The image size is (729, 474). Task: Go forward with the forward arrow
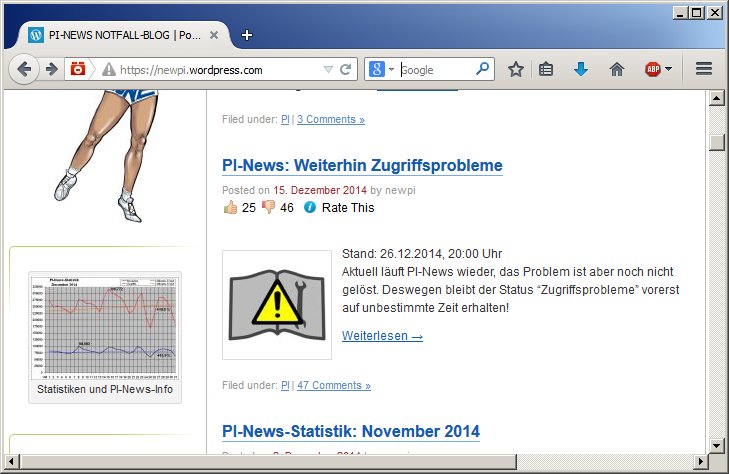click(x=52, y=70)
